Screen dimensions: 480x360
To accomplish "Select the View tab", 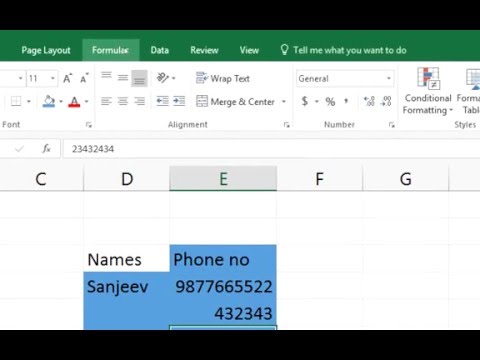I will pyautogui.click(x=249, y=50).
